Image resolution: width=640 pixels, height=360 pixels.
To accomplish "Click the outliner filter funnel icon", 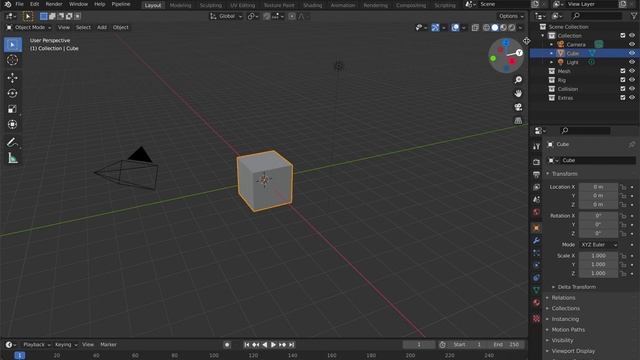I will [x=633, y=16].
